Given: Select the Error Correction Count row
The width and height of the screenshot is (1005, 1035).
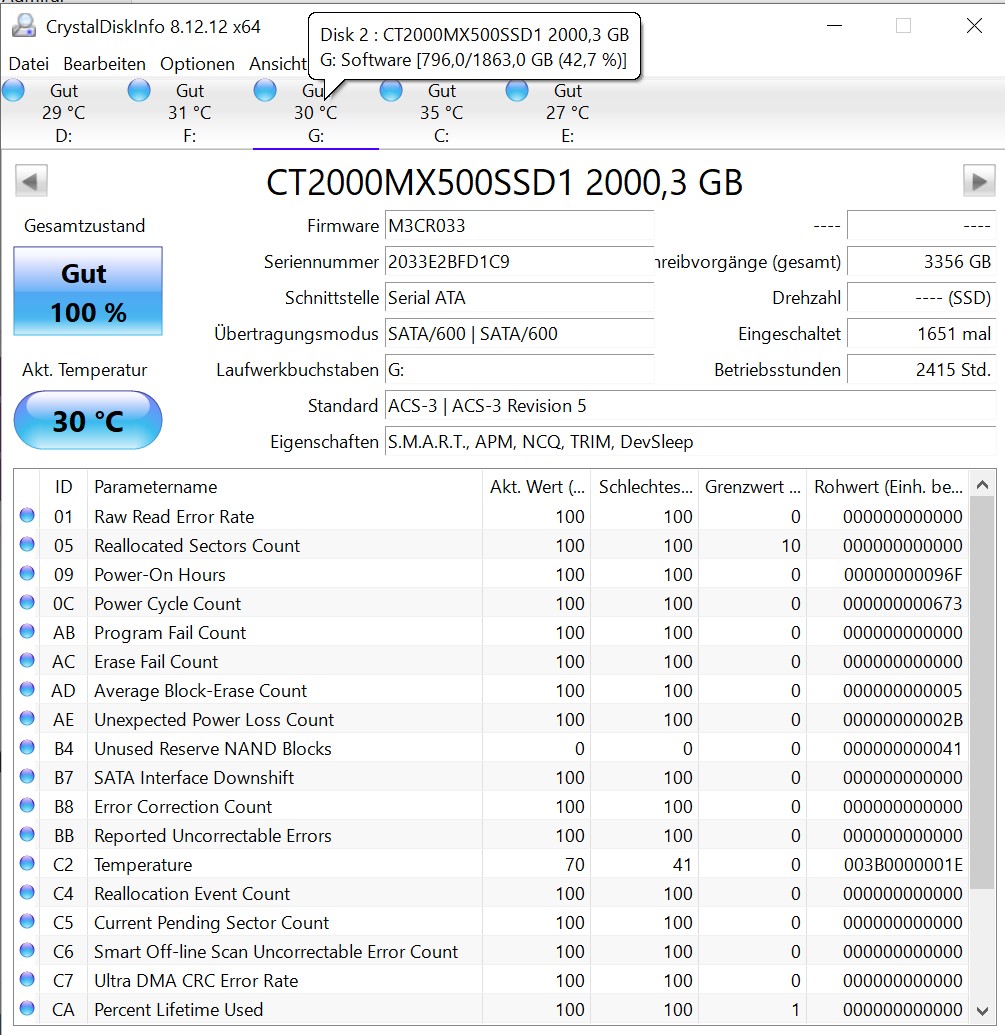Looking at the screenshot, I should [491, 807].
